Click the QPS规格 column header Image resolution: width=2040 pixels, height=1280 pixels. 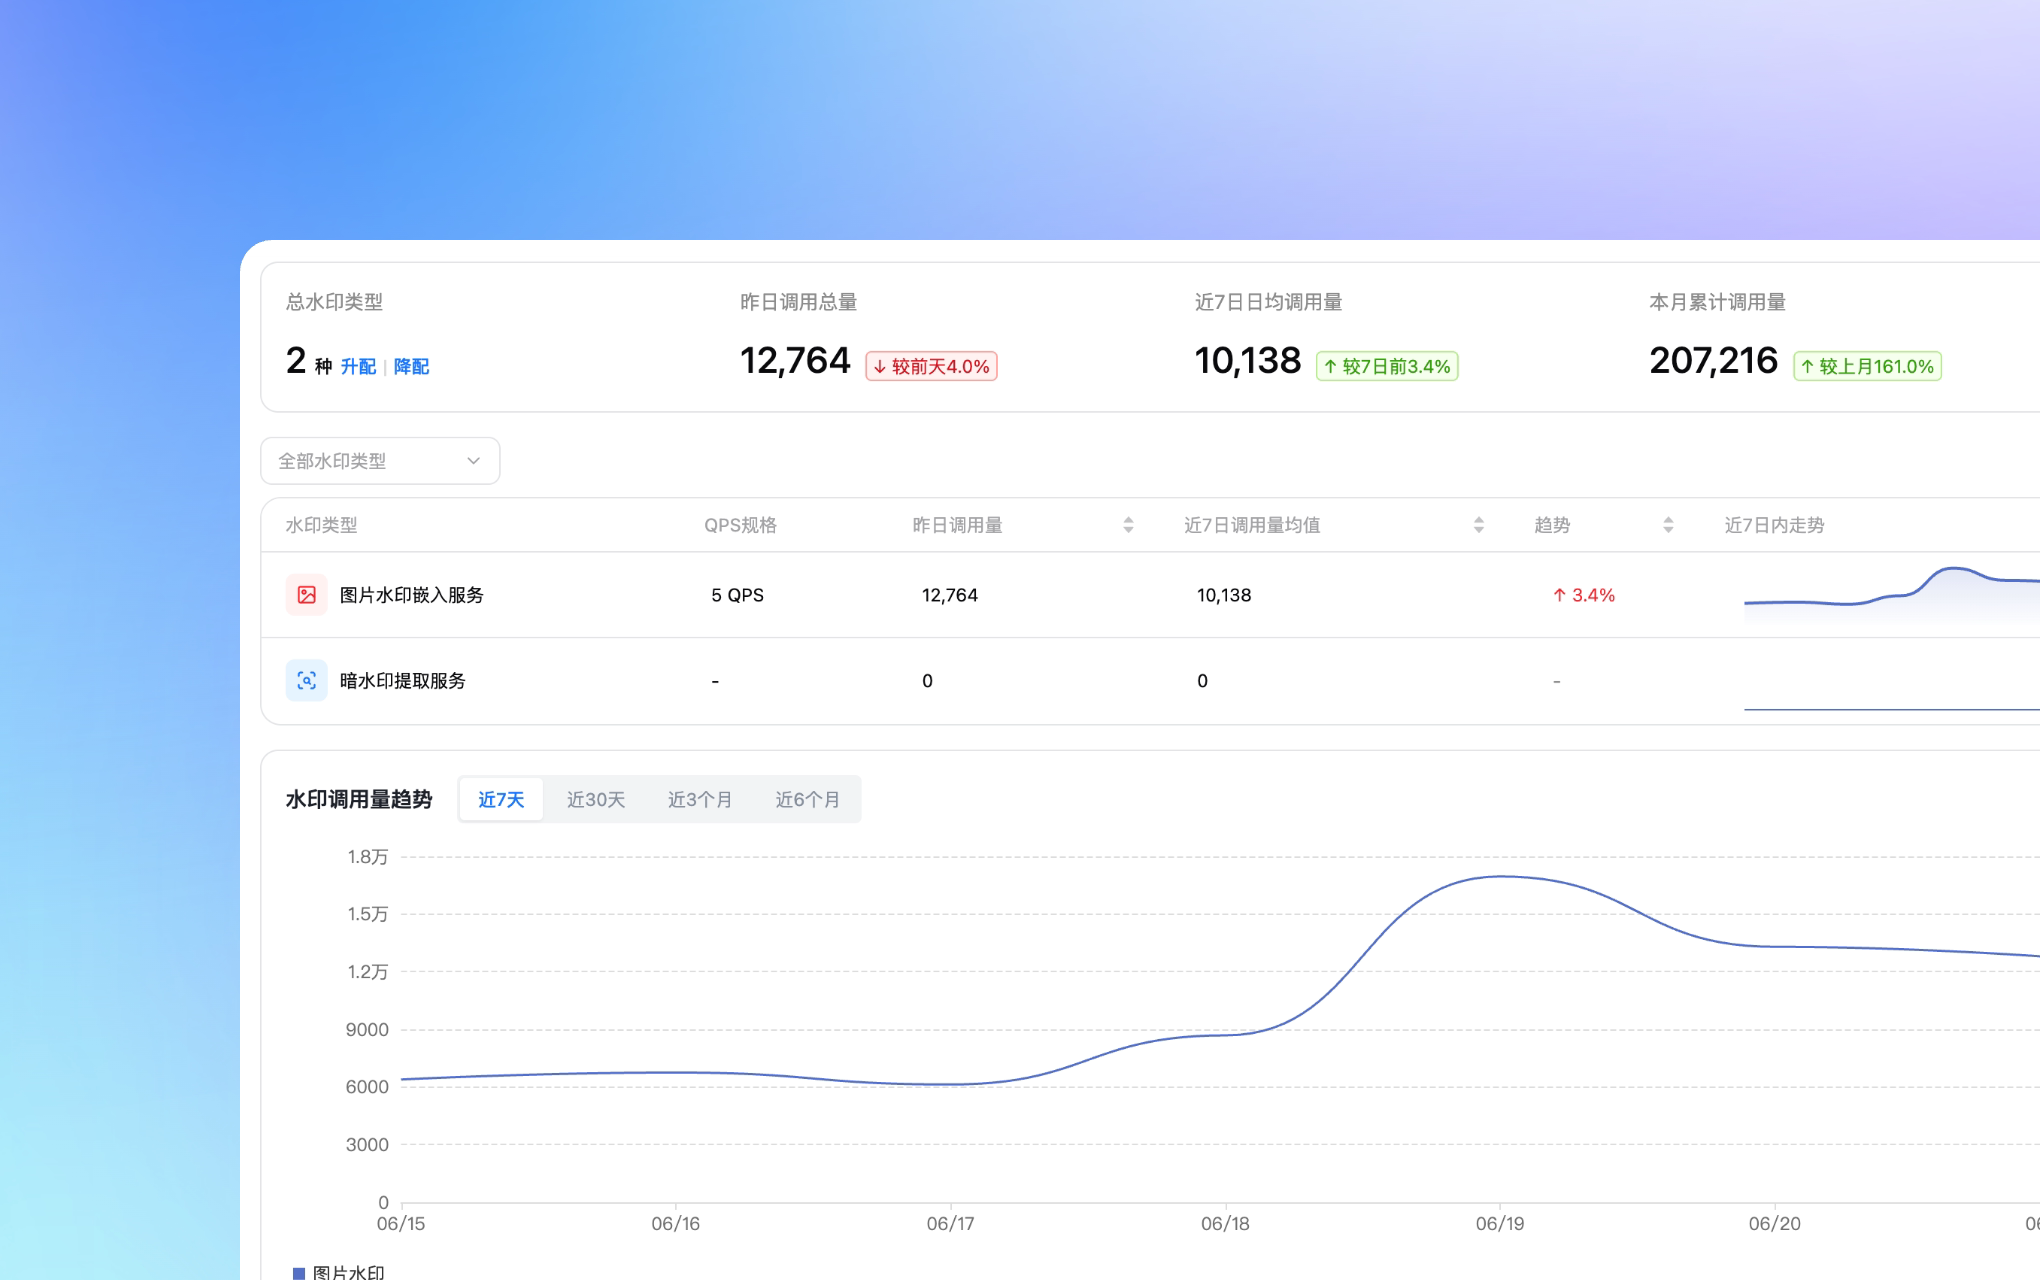pos(740,525)
